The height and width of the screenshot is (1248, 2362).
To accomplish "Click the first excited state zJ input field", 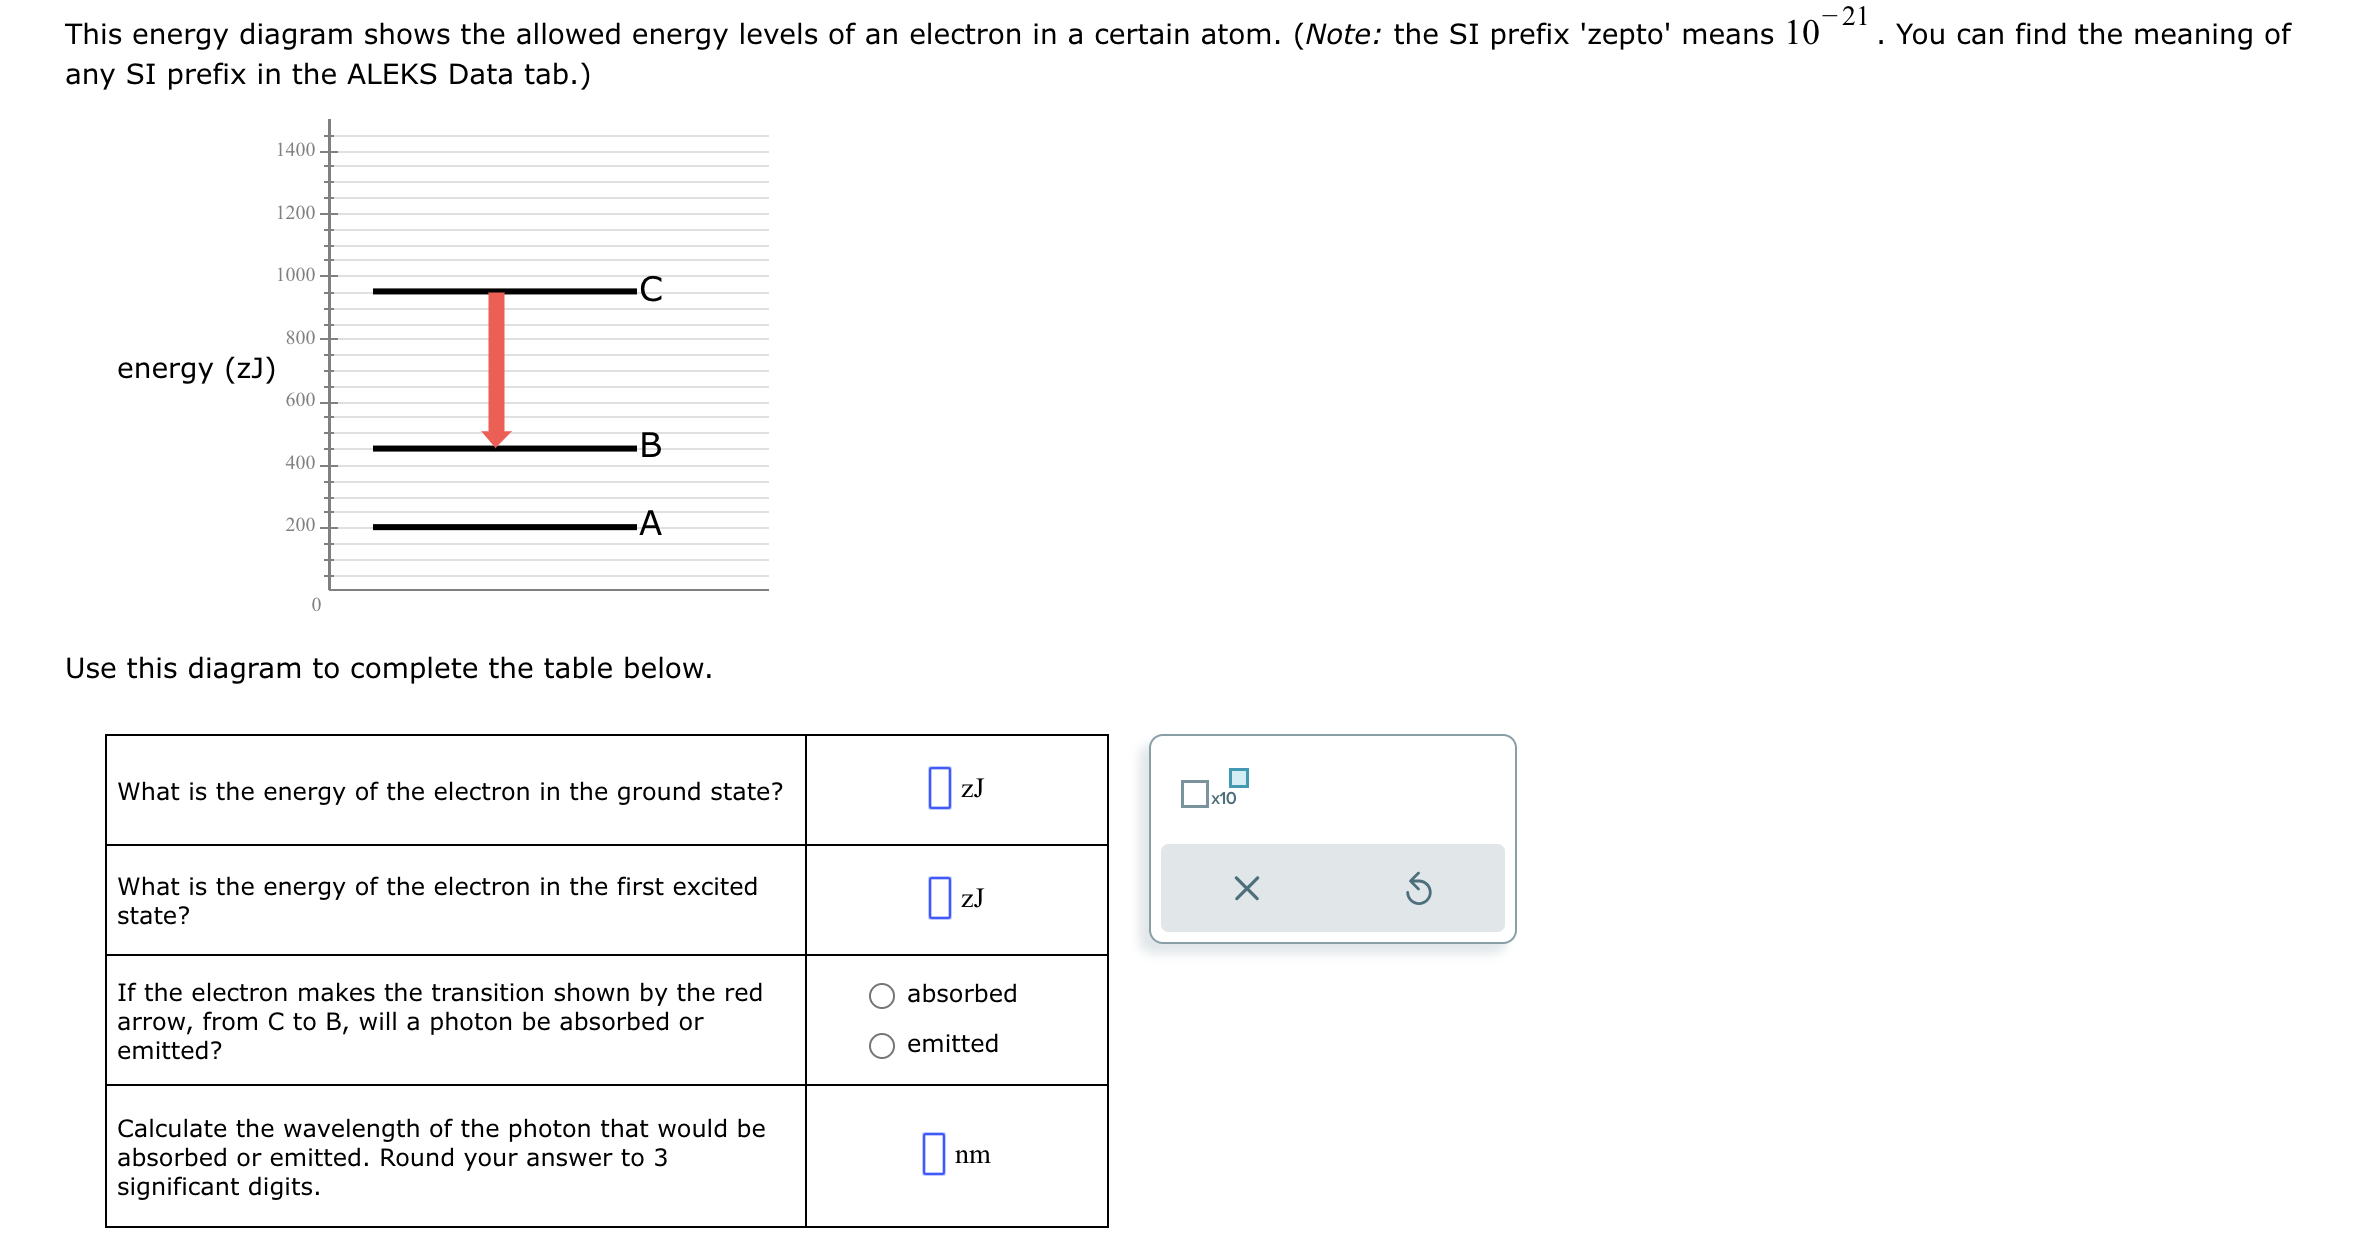I will [x=938, y=899].
